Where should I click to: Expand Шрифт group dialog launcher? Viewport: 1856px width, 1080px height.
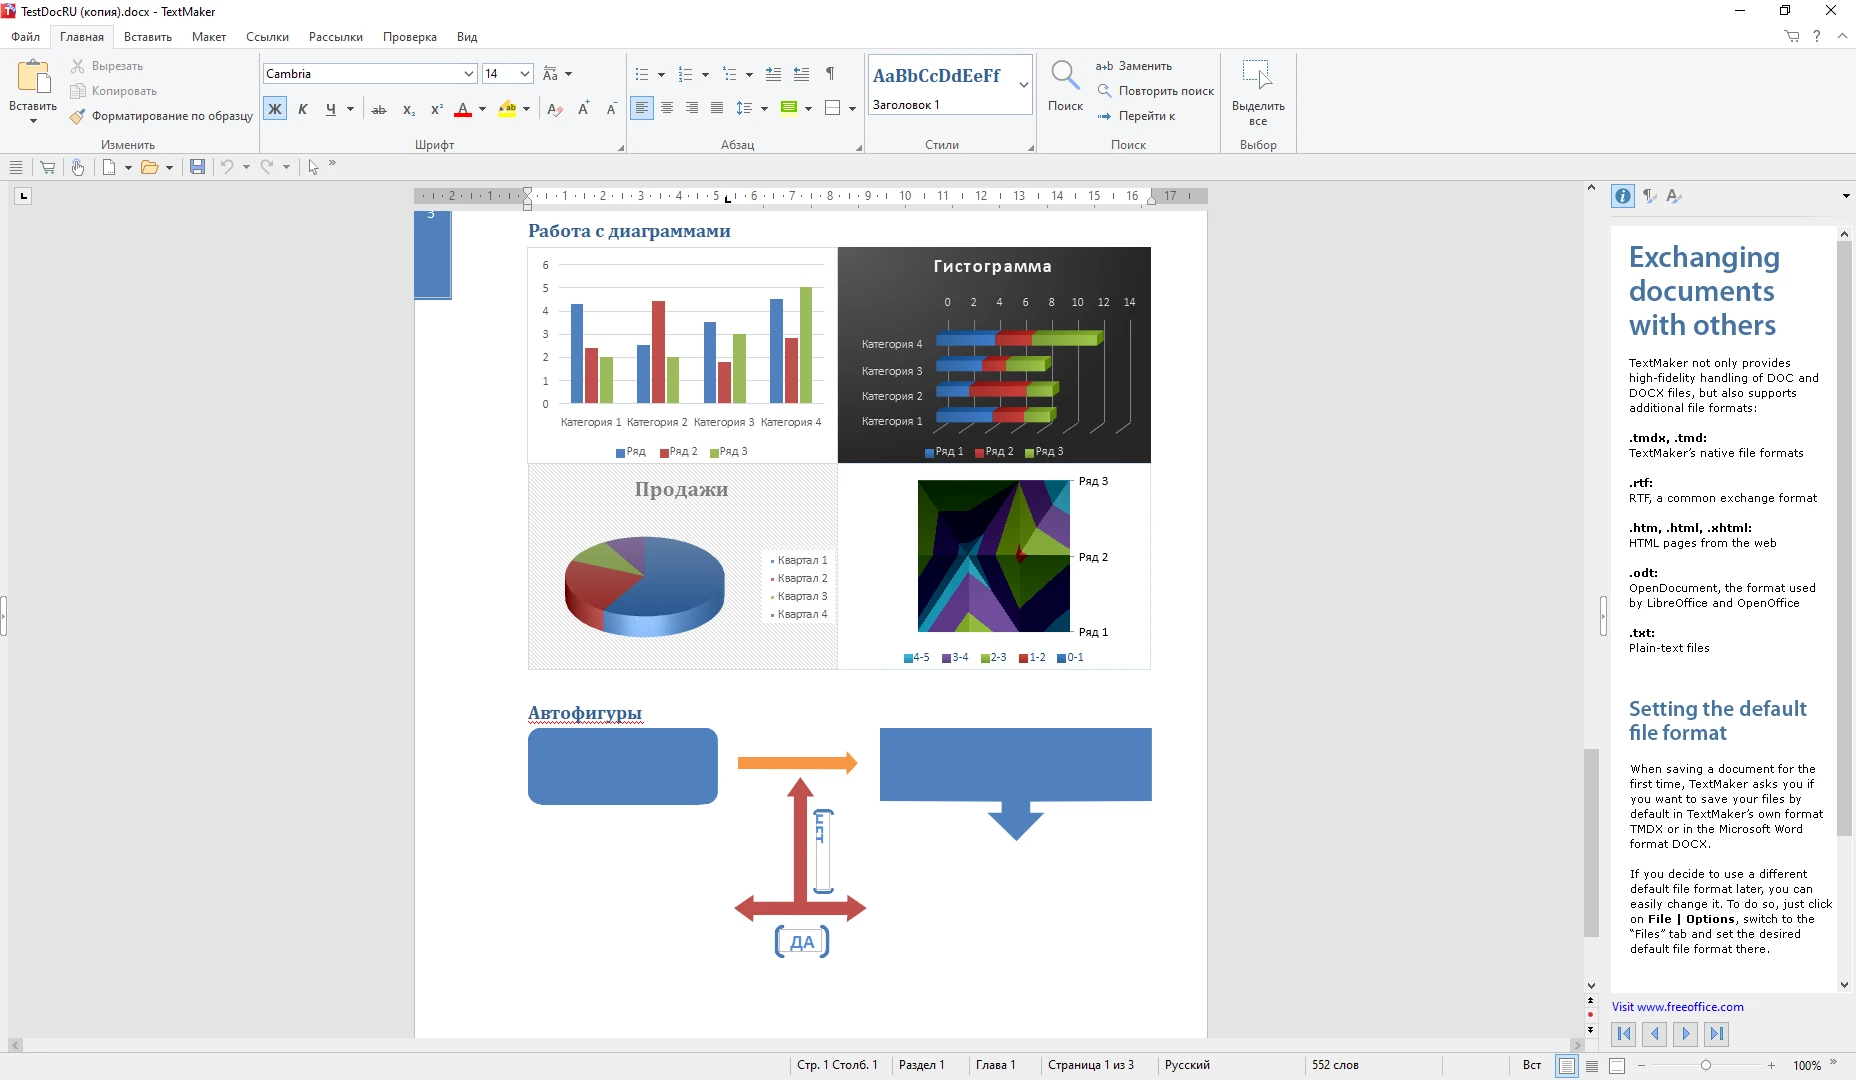[x=620, y=148]
